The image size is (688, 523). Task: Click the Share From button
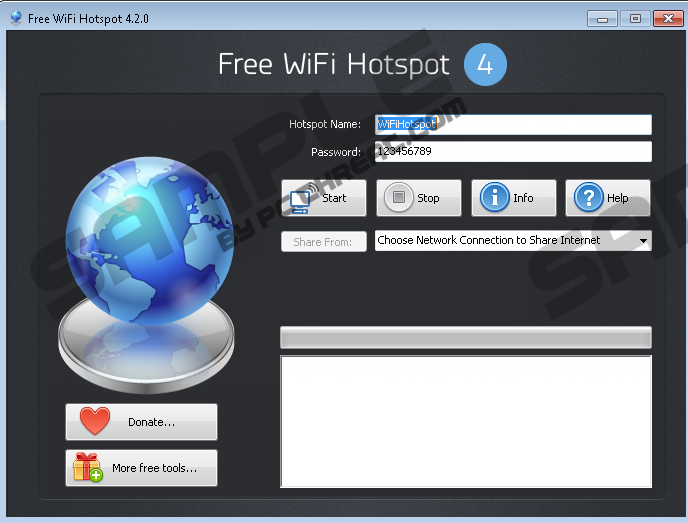click(324, 241)
